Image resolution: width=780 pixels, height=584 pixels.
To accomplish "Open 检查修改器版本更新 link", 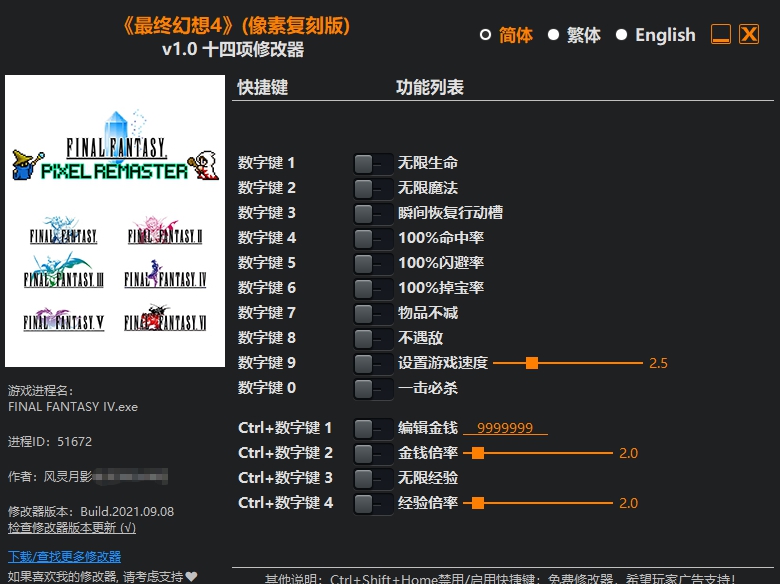I will [x=72, y=527].
